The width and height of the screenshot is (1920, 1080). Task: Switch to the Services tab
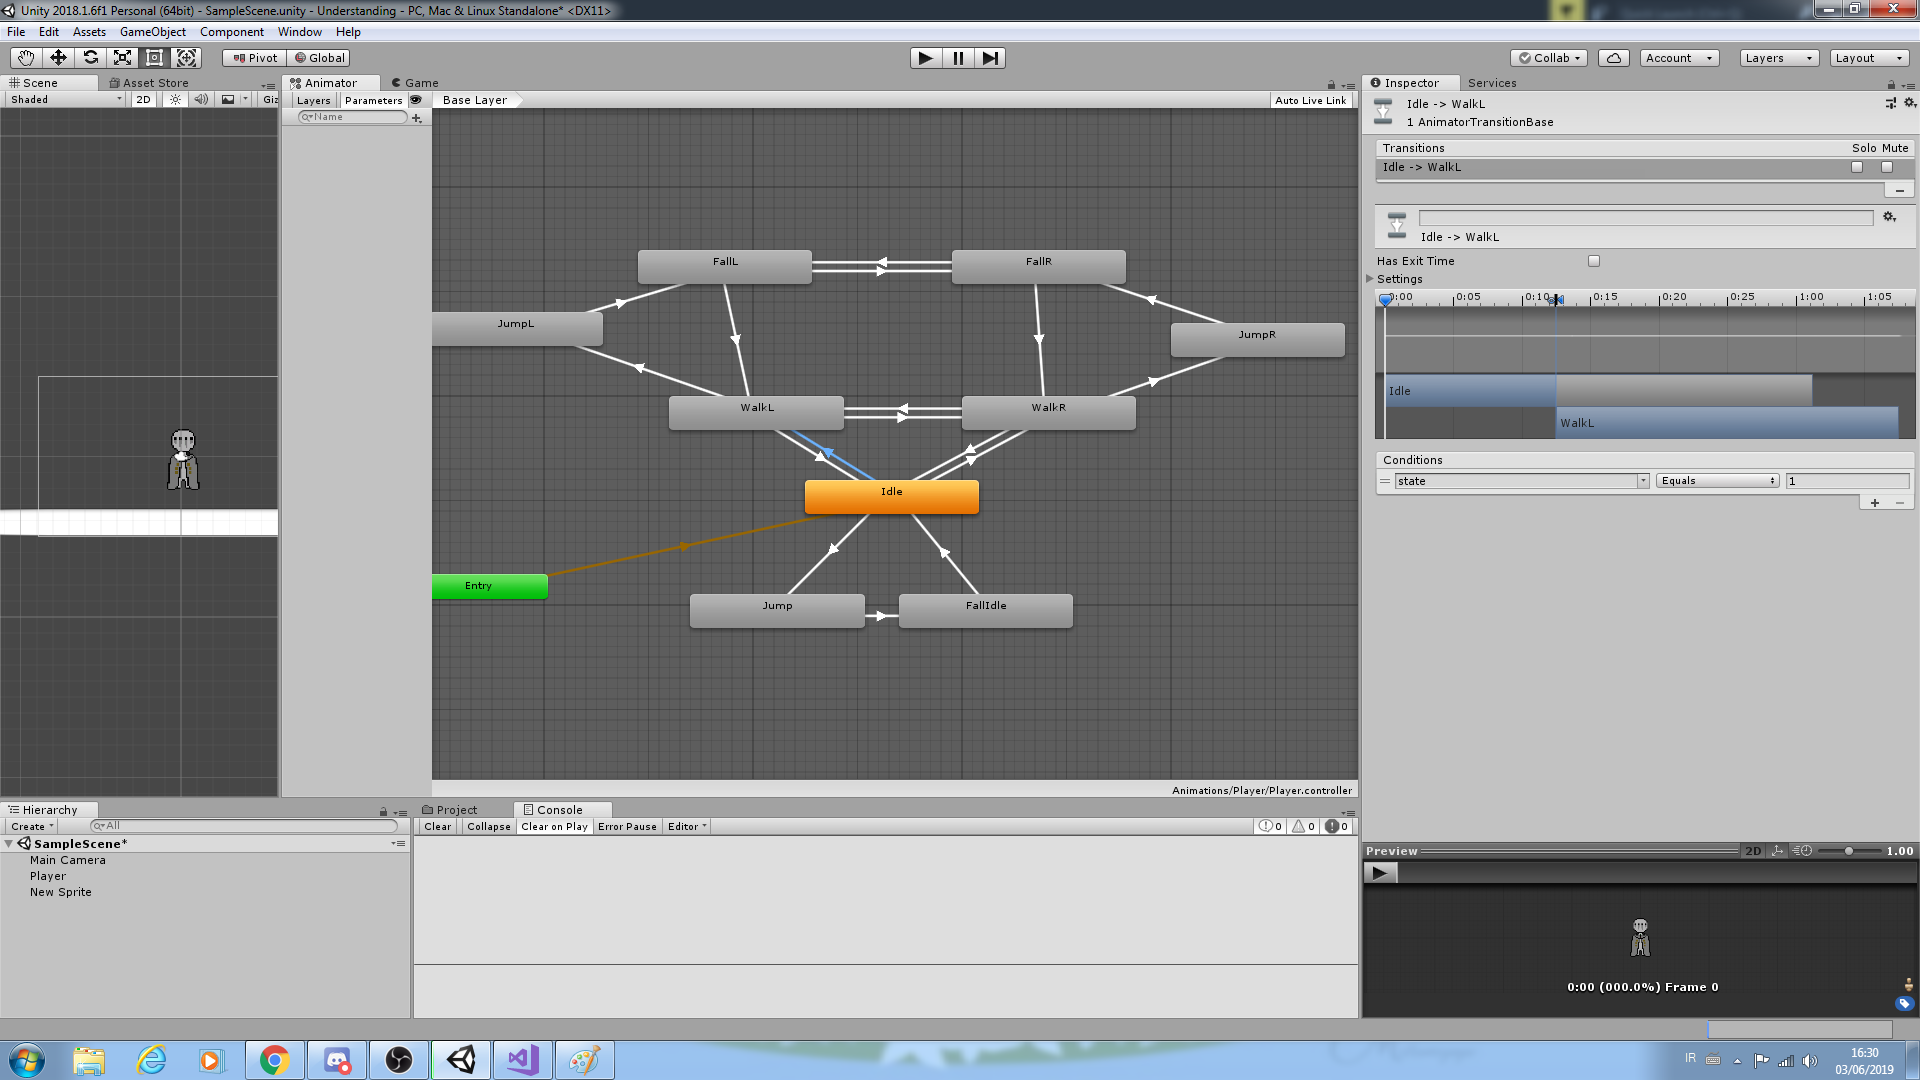click(1492, 83)
